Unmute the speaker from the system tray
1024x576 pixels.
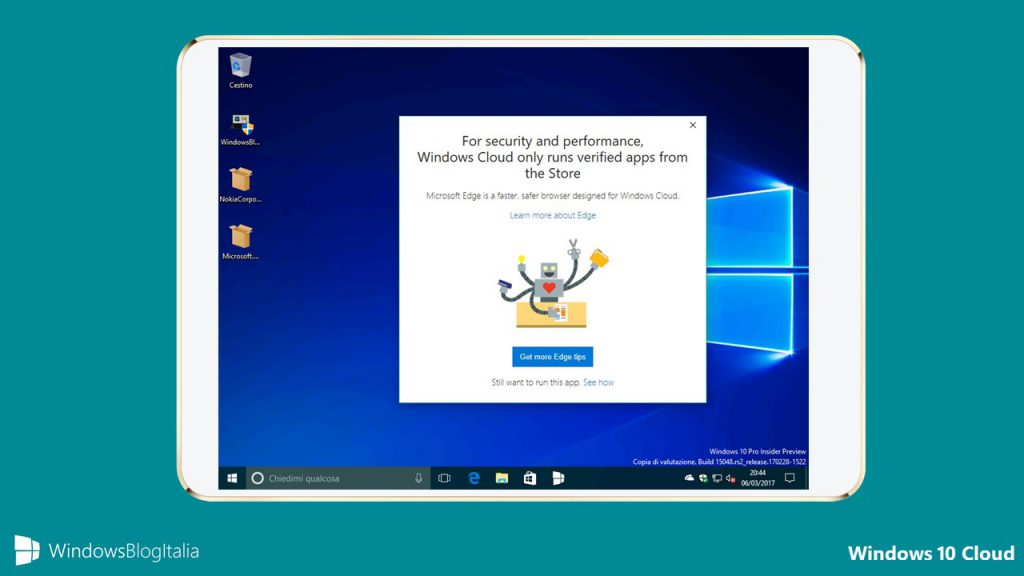tap(731, 478)
